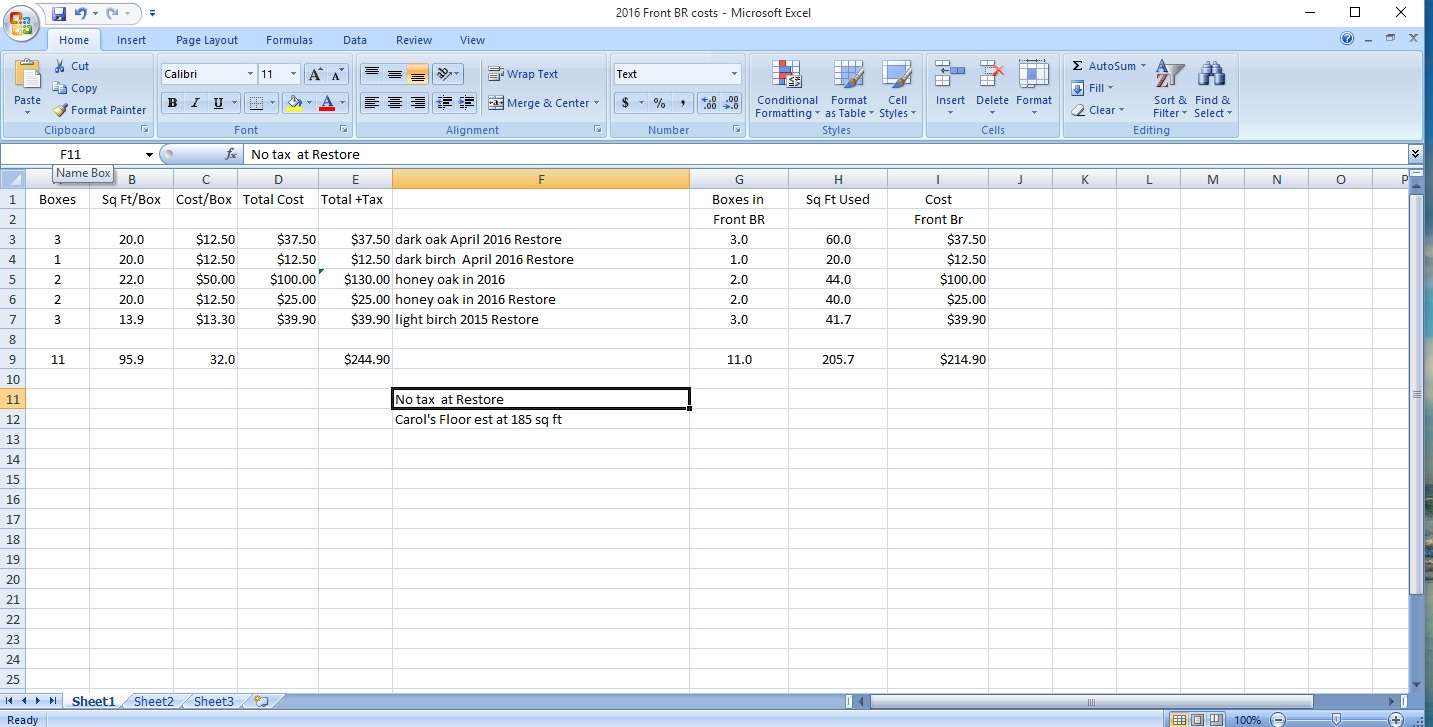The image size is (1433, 727).
Task: Click the Office Button logo
Action: coord(22,22)
